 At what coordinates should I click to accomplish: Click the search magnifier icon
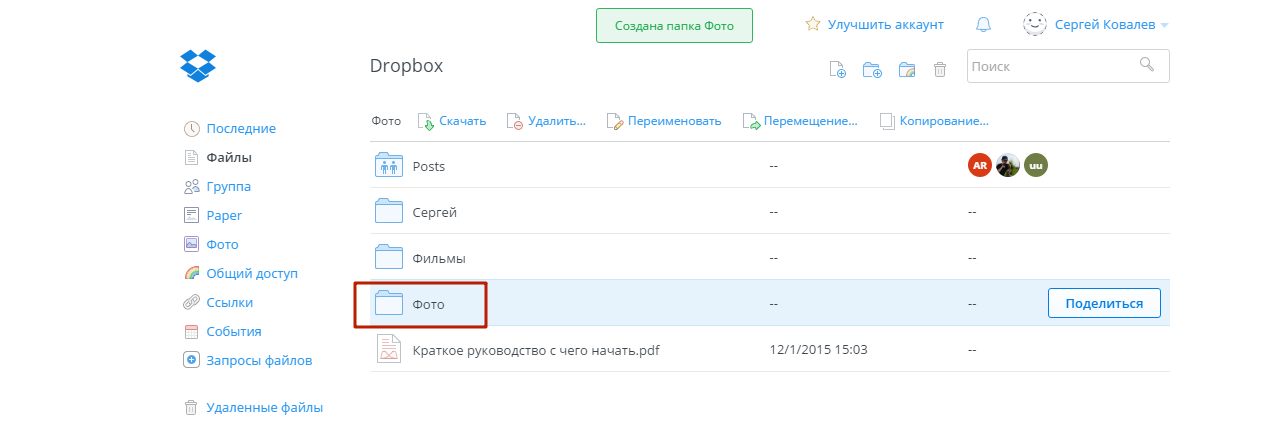click(x=1147, y=65)
